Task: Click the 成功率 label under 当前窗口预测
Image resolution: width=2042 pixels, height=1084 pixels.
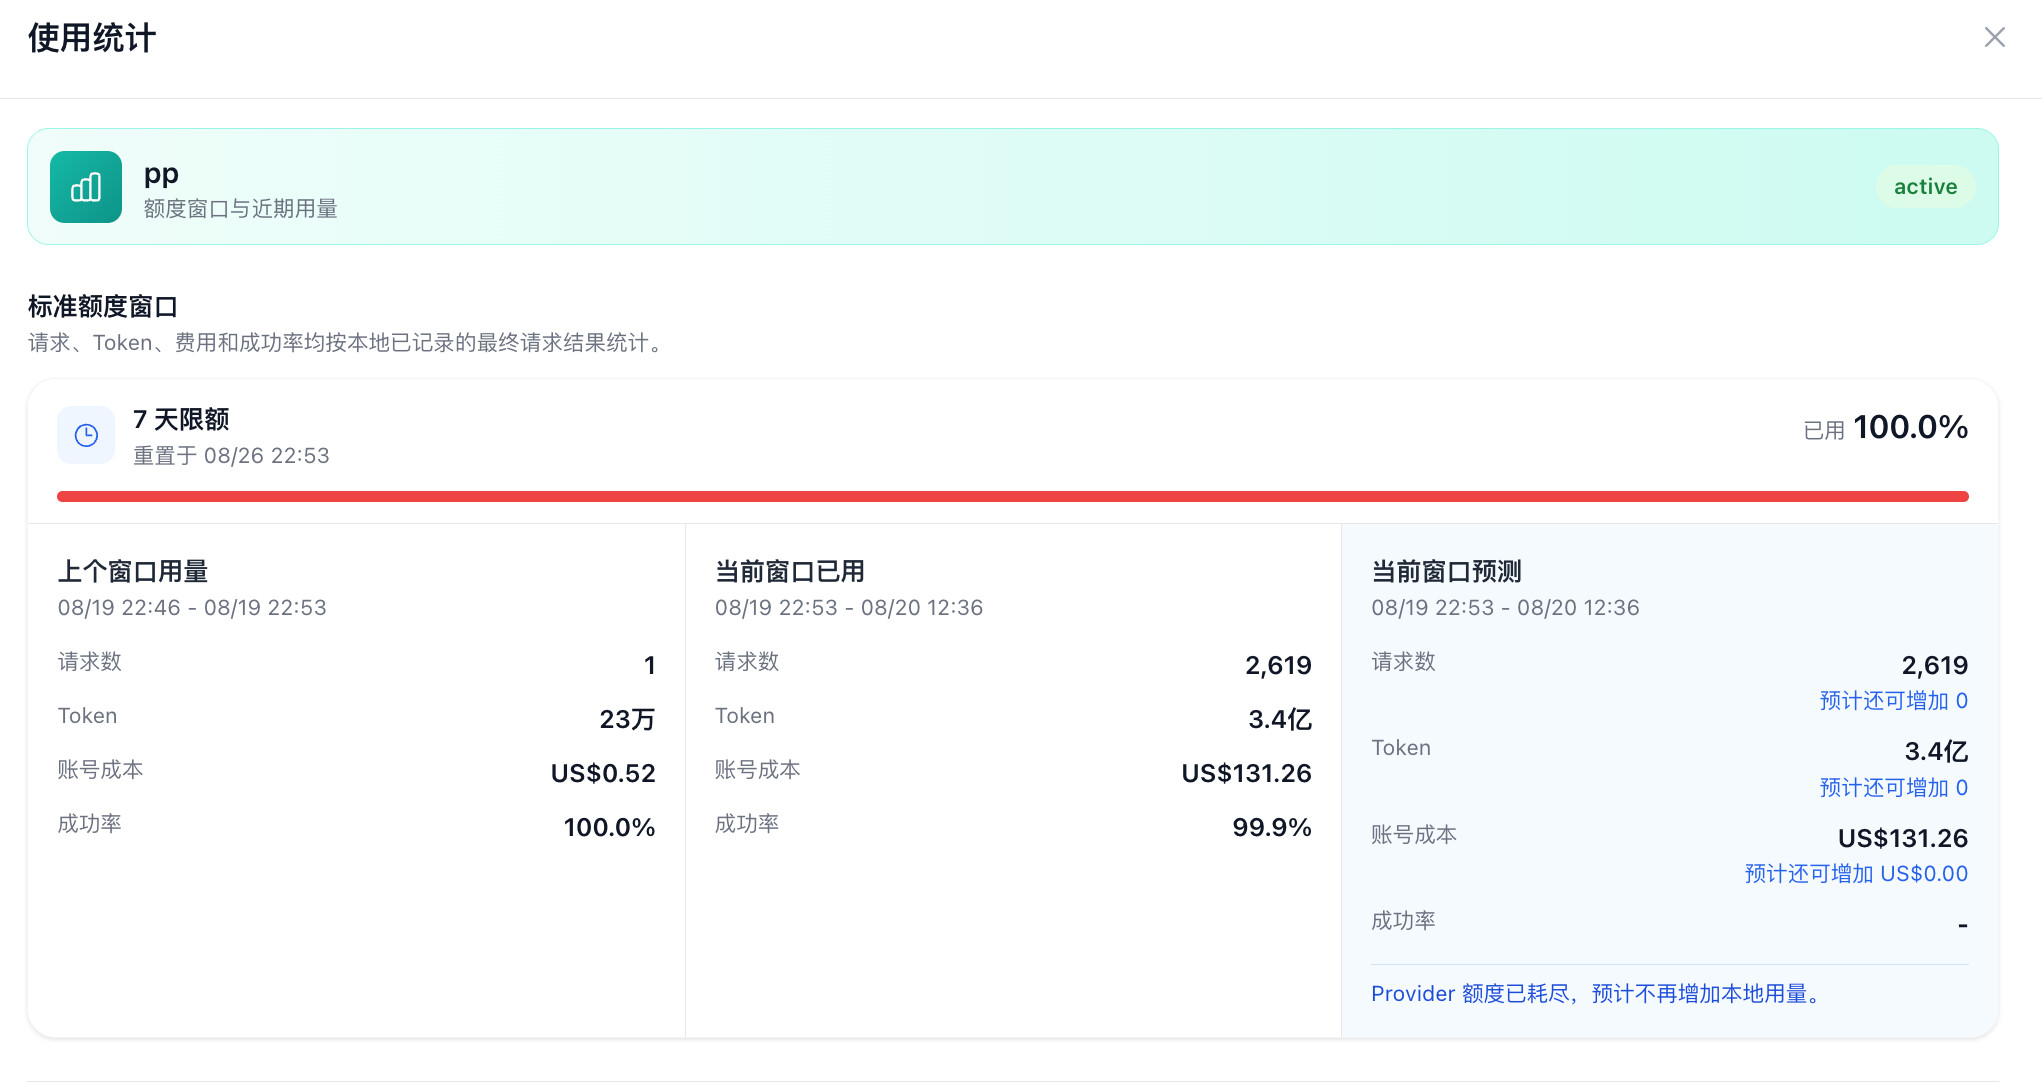Action: (1403, 921)
